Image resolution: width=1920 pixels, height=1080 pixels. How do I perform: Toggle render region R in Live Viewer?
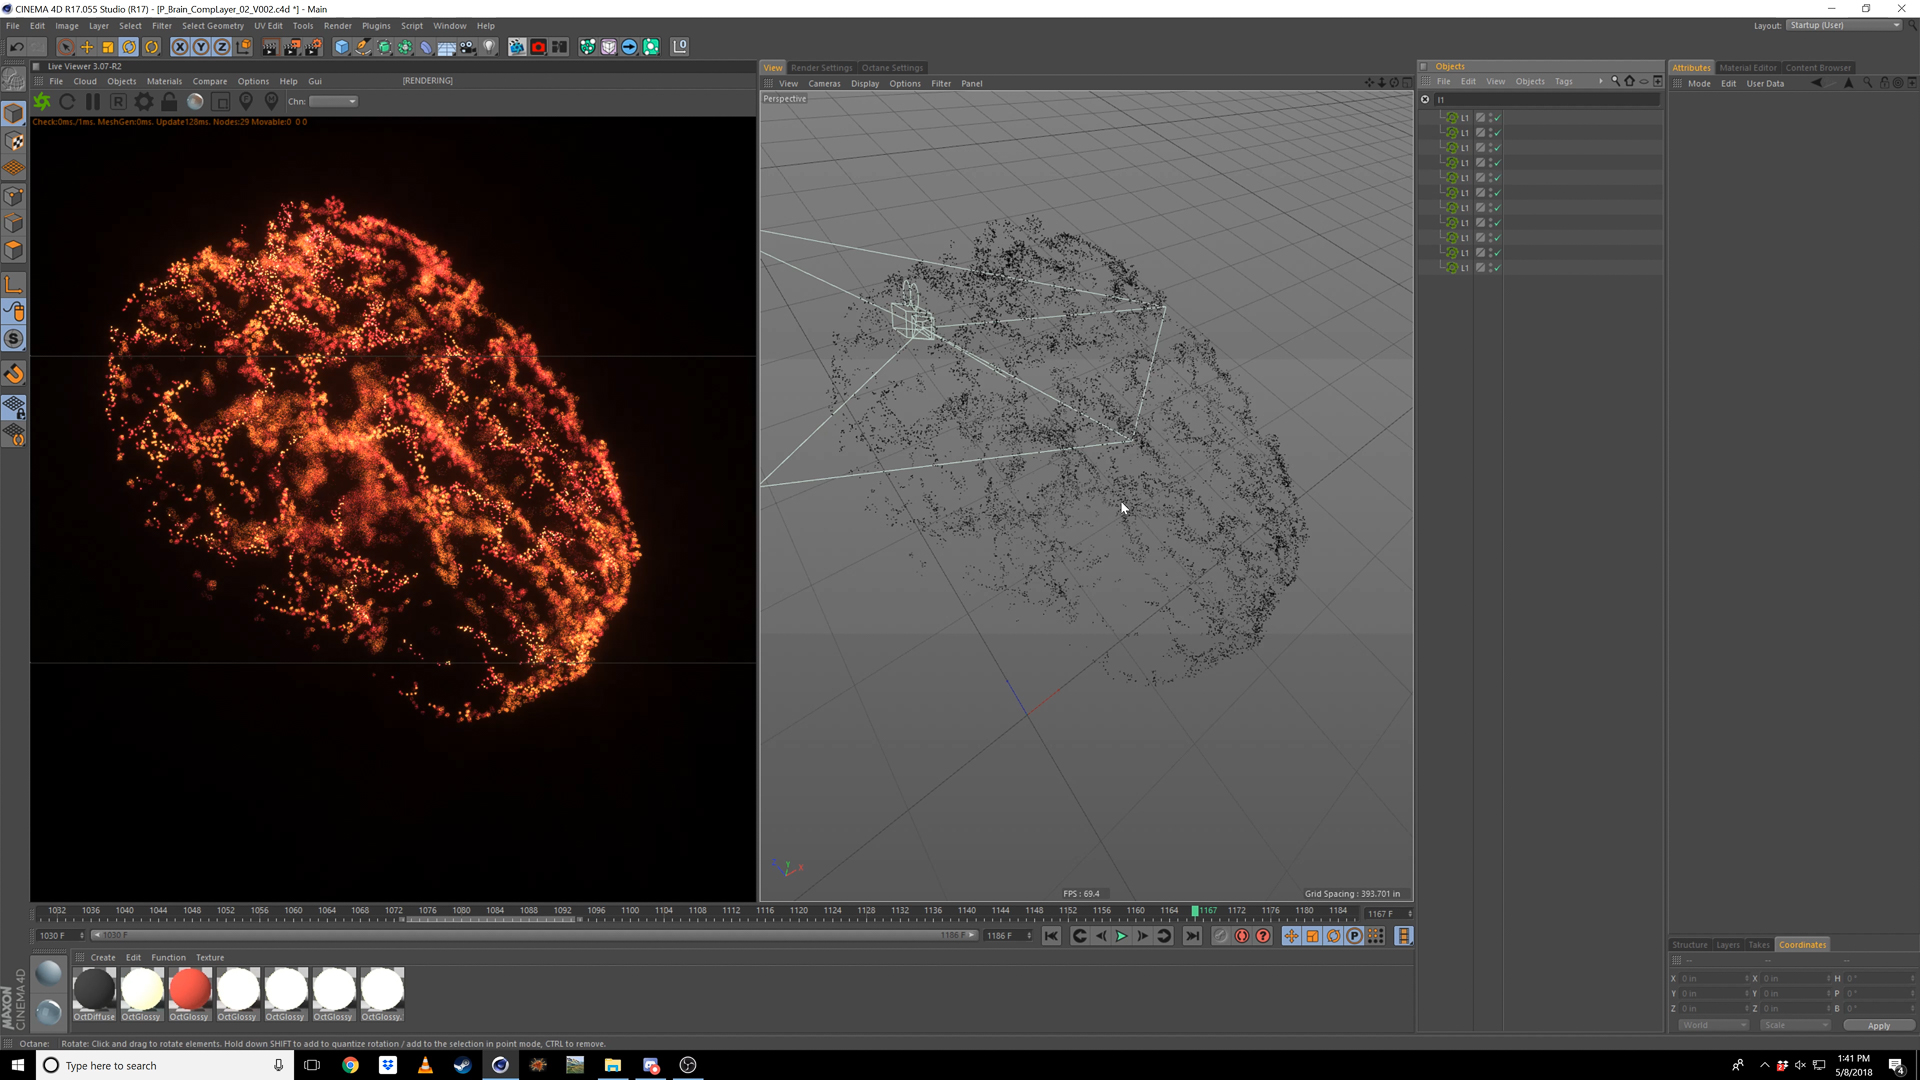coord(118,102)
